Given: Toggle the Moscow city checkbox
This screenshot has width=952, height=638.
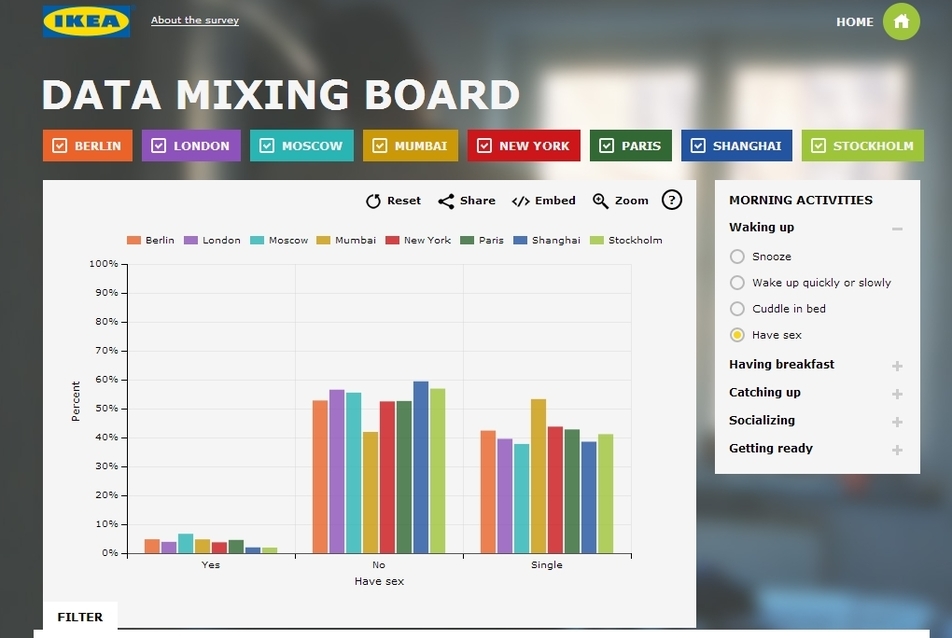Looking at the screenshot, I should point(267,146).
